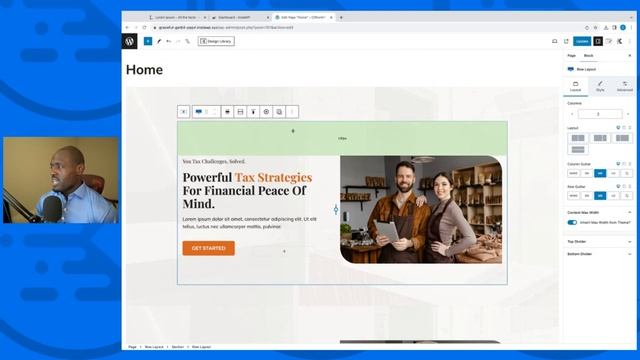Image resolution: width=640 pixels, height=360 pixels.
Task: Open the Kadence K settings icon
Action: [x=620, y=41]
